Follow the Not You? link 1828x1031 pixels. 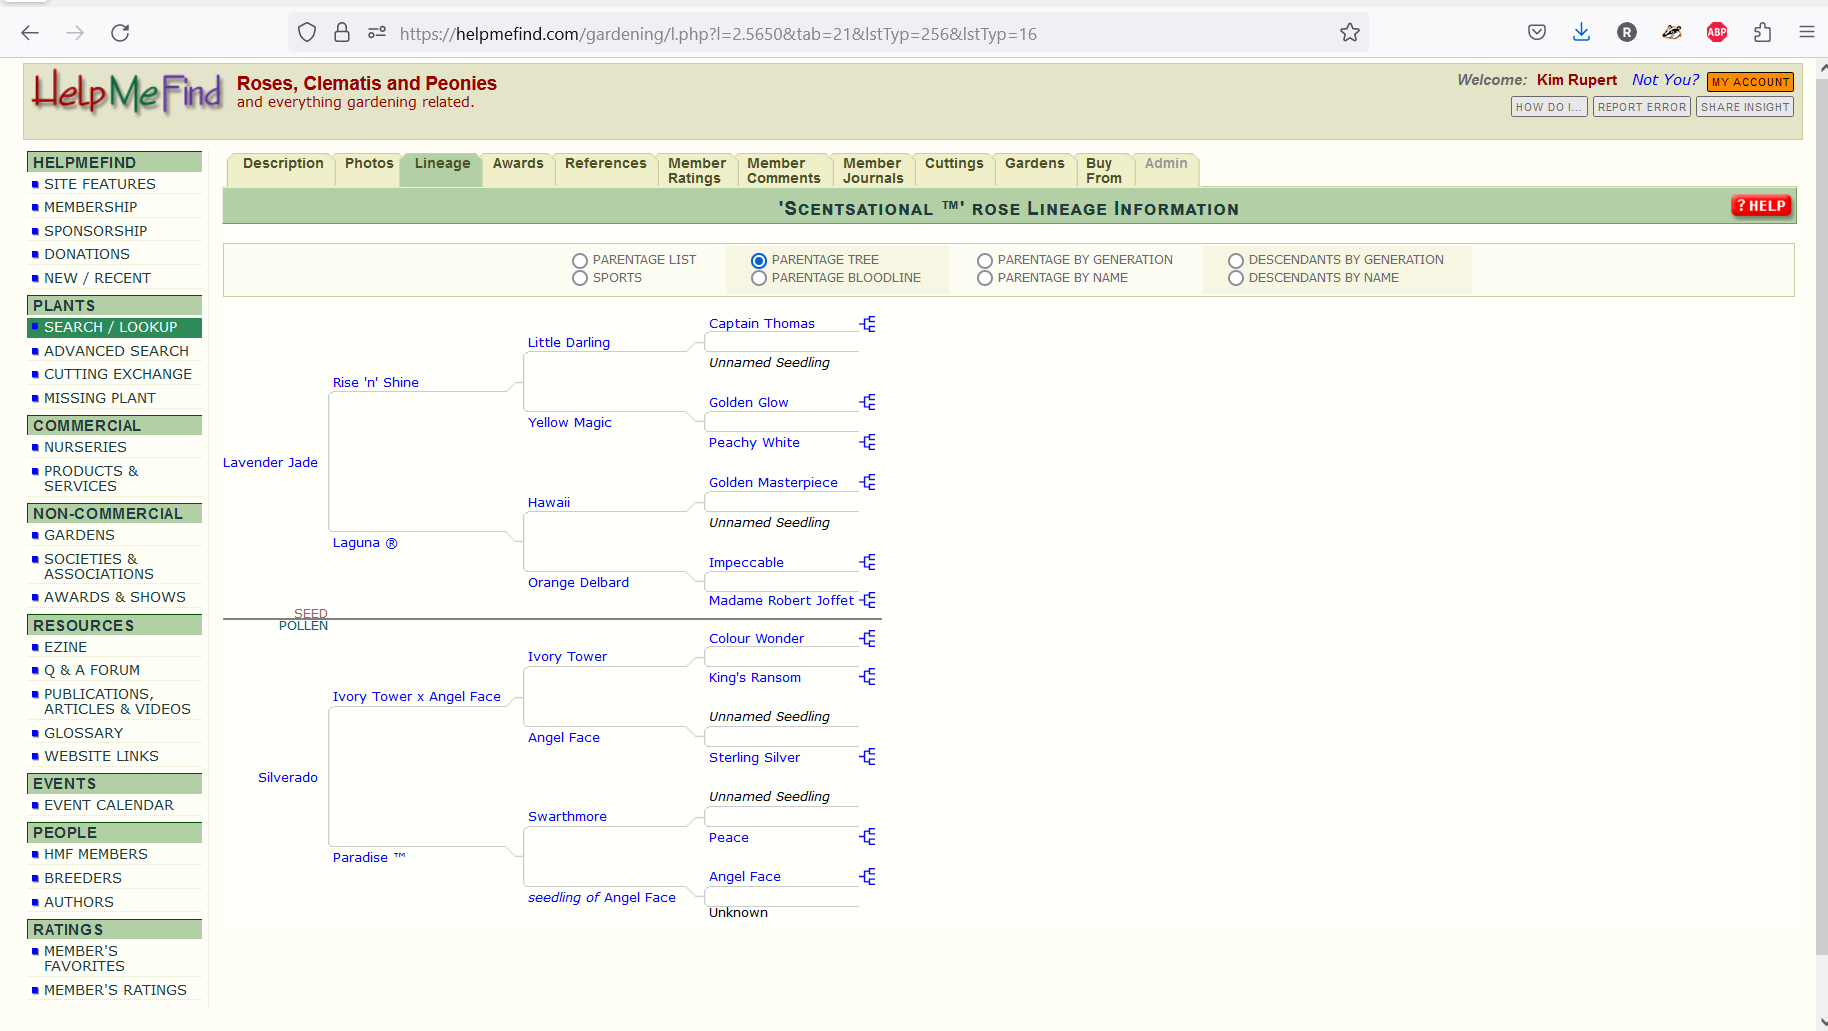pos(1665,80)
